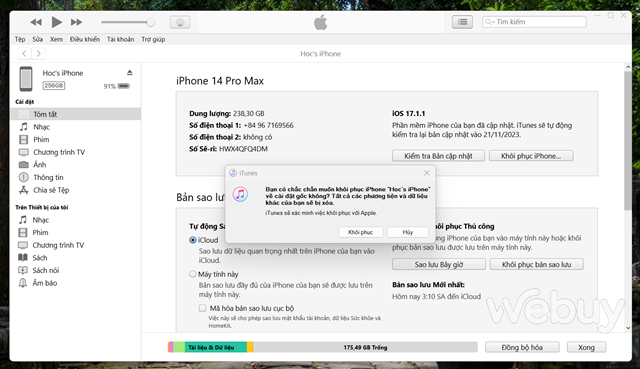Open the list view toolbar button
Screen dimensions: 640x369
tap(462, 22)
